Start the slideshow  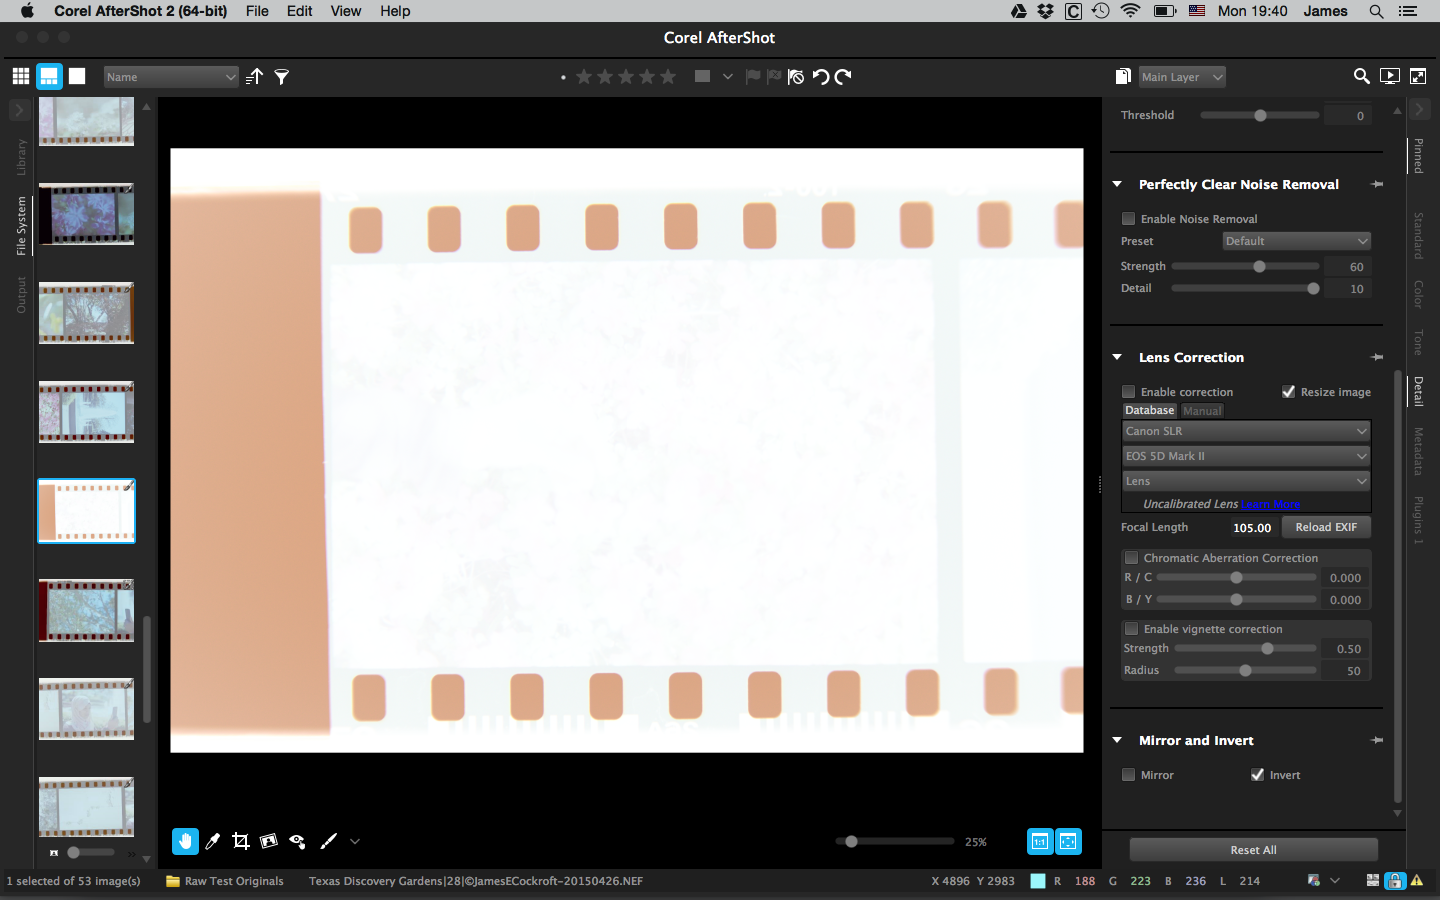pos(1389,76)
